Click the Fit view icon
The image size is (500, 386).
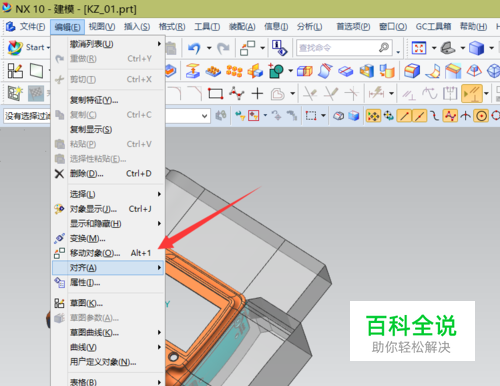point(419,48)
